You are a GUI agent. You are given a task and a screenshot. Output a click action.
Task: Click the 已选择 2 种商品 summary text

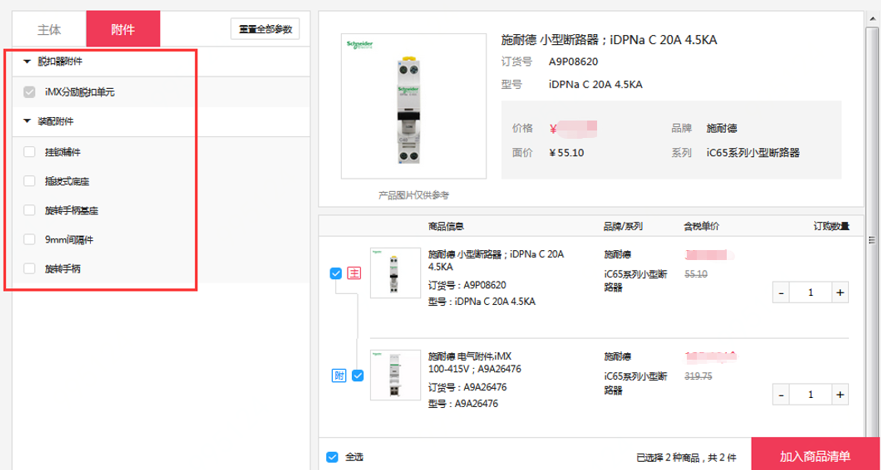coord(685,457)
